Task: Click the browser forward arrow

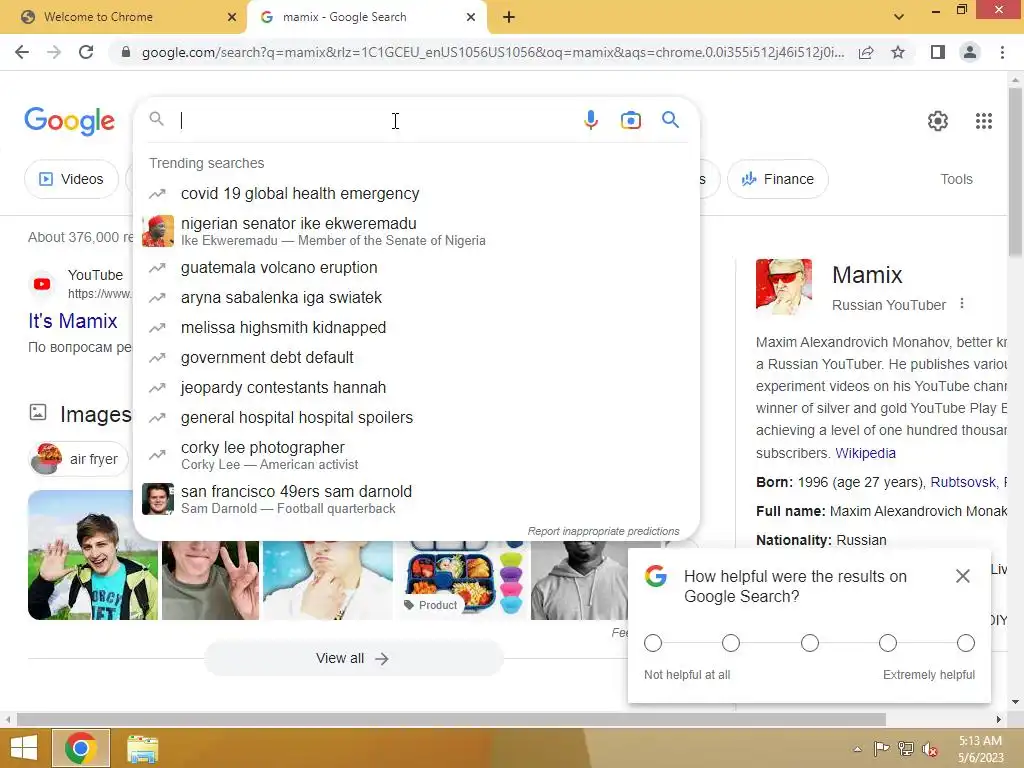Action: click(54, 52)
